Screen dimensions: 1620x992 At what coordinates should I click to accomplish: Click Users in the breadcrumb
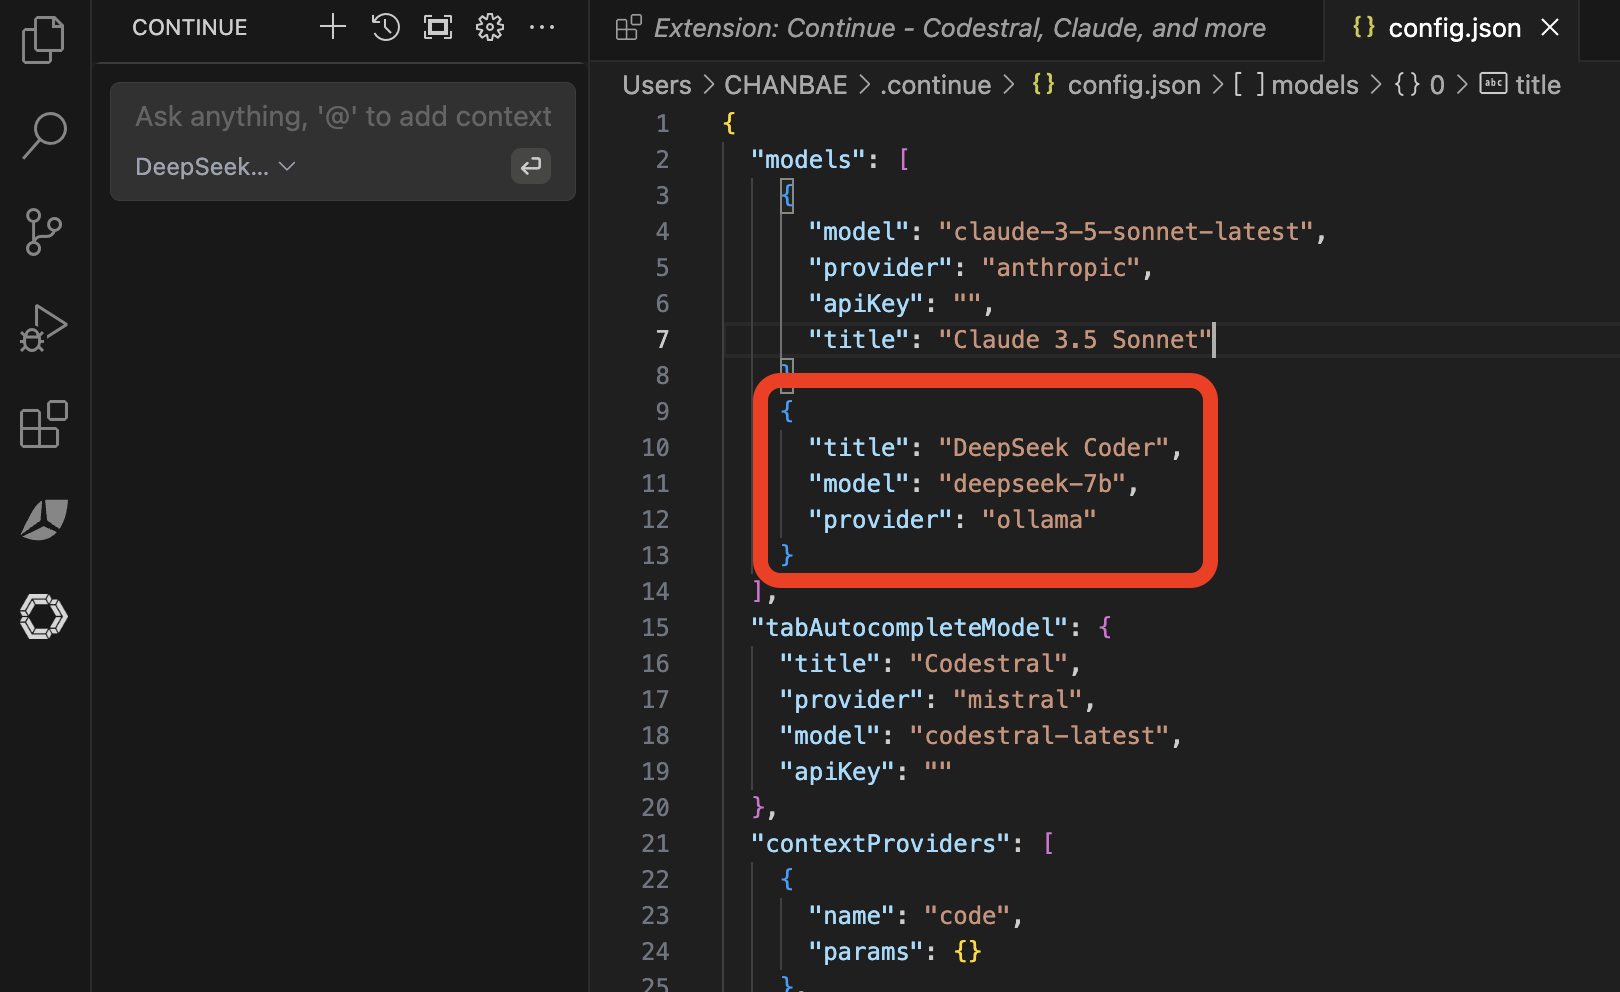(657, 85)
